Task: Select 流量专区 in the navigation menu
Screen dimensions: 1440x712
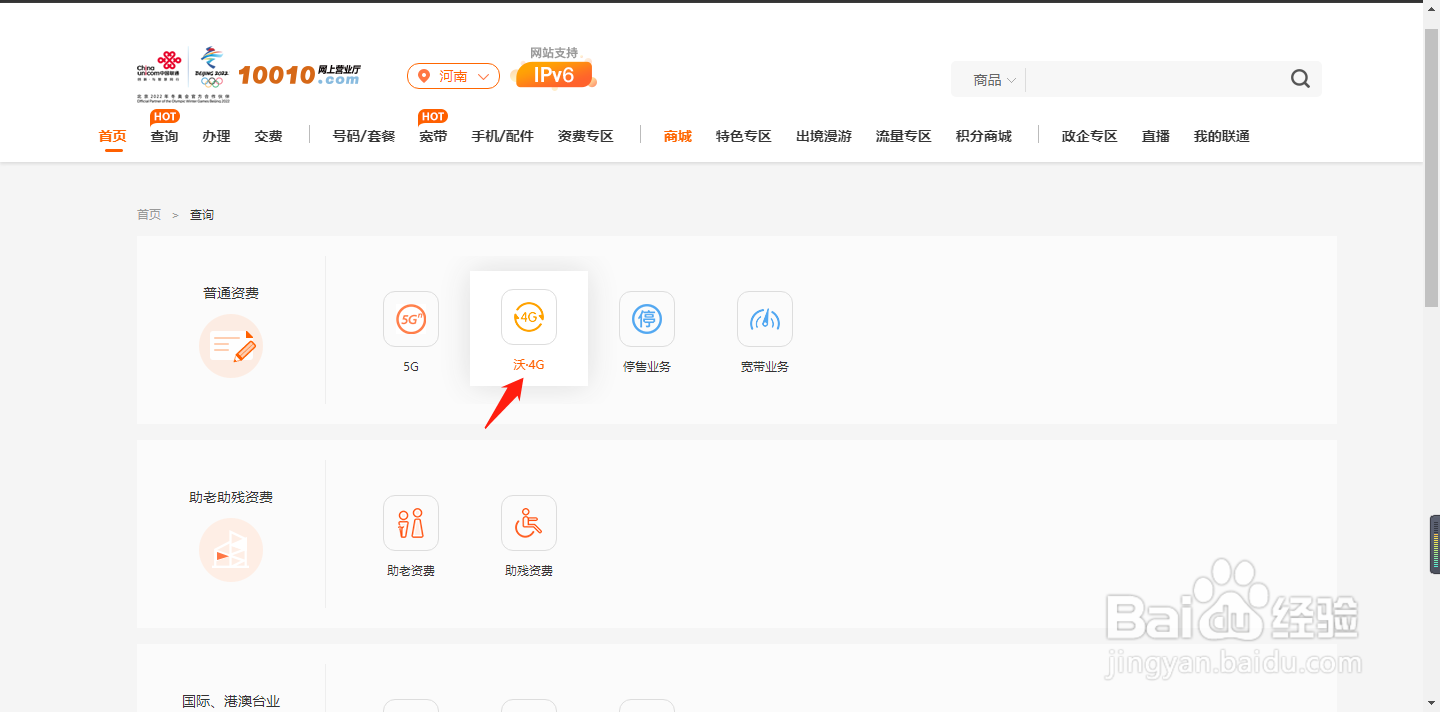Action: 902,135
